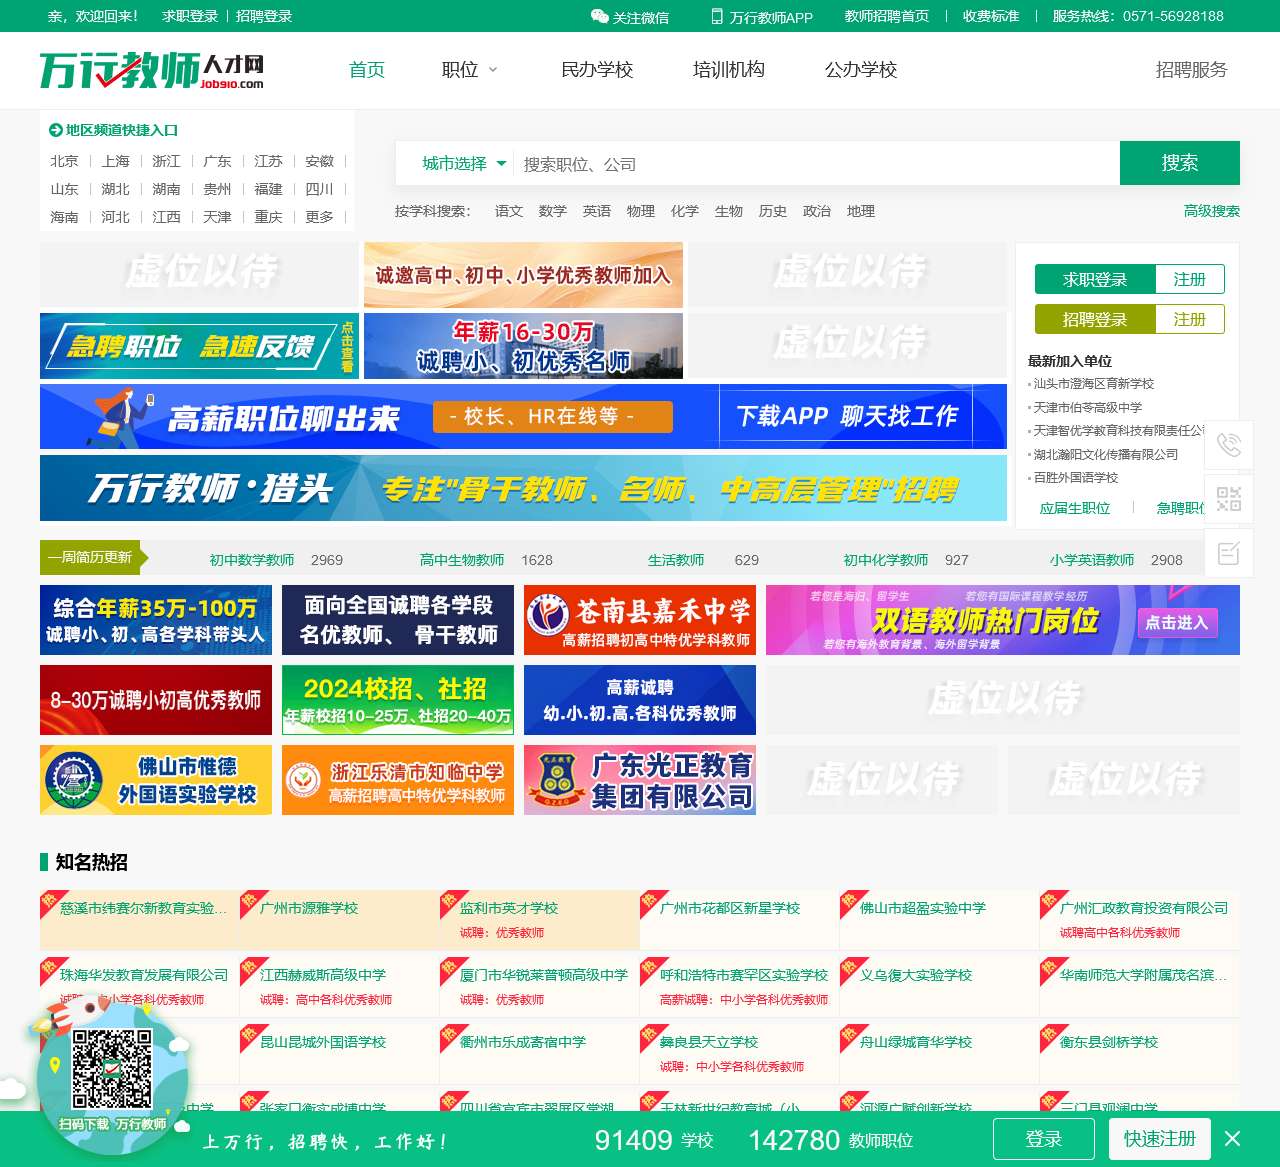
Task: Show more regions via 更多
Action: tap(319, 217)
